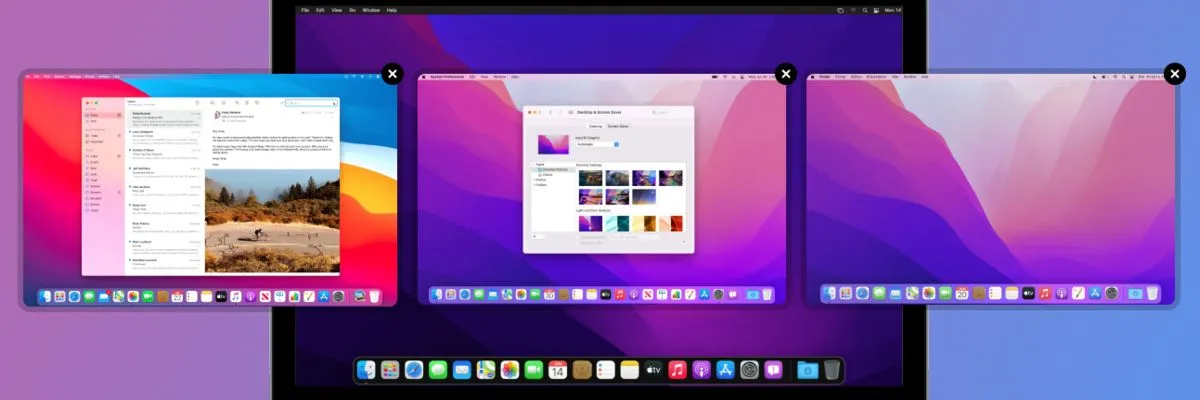Close the left desktop thumbnail showing Mail
This screenshot has height=400, width=1200.
click(392, 74)
